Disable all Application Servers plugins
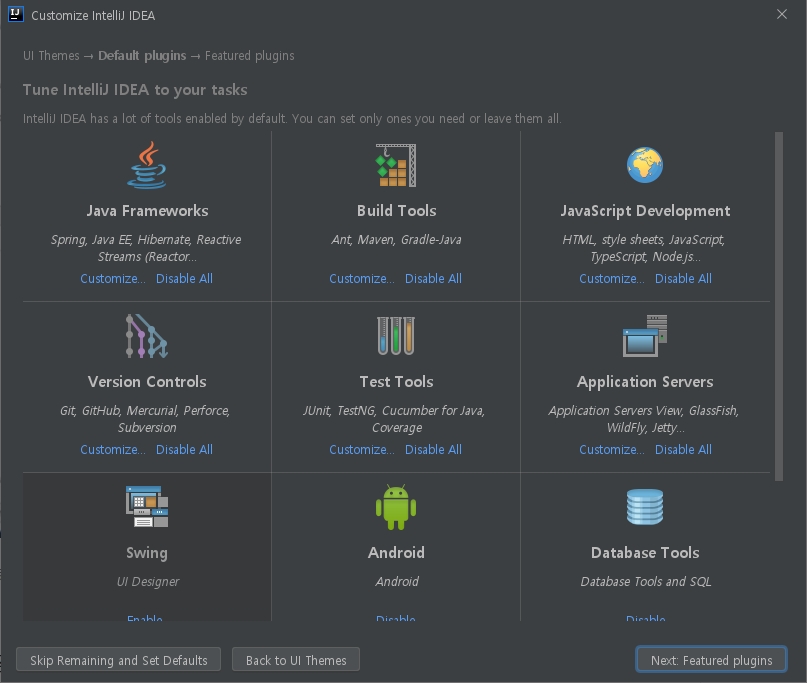 [683, 449]
